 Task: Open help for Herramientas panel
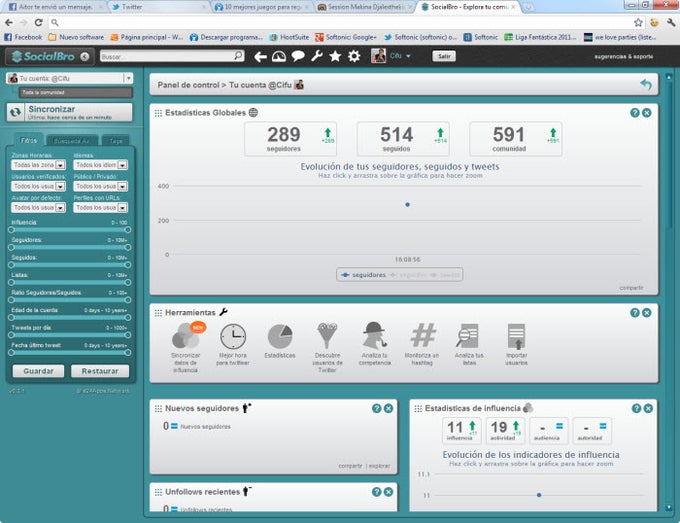[x=634, y=313]
